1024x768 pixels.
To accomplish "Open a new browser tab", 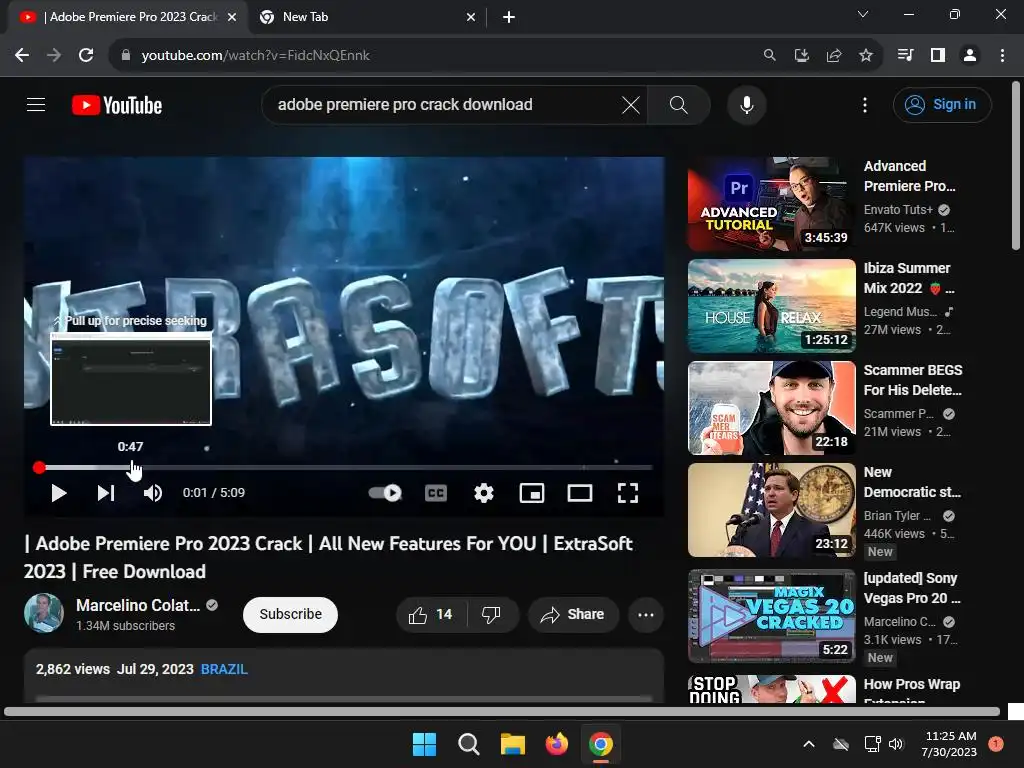I will click(x=509, y=18).
